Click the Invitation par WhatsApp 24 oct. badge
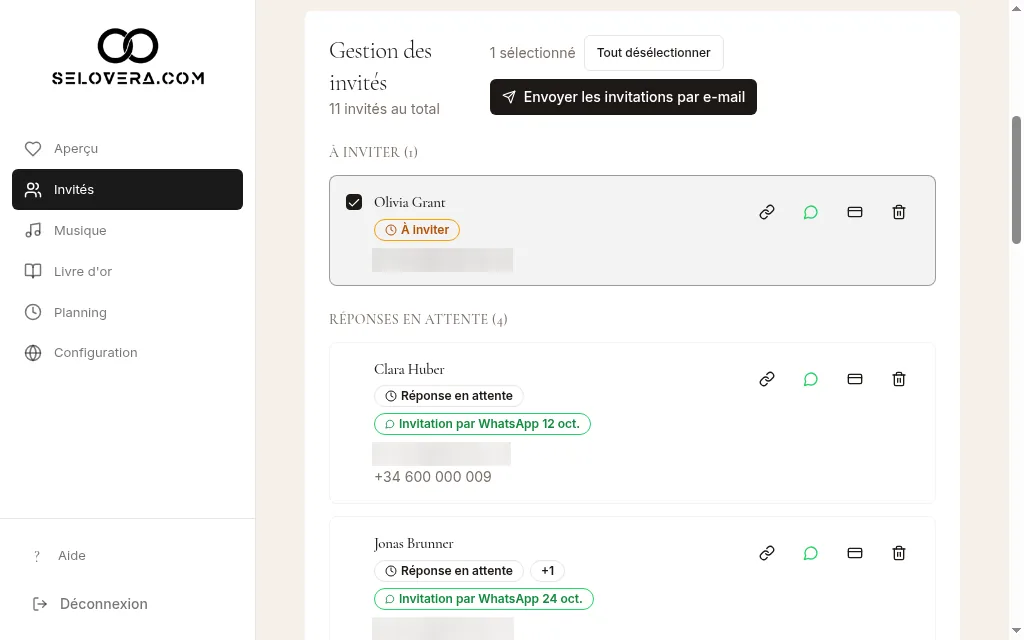This screenshot has width=1024, height=640. click(x=483, y=599)
